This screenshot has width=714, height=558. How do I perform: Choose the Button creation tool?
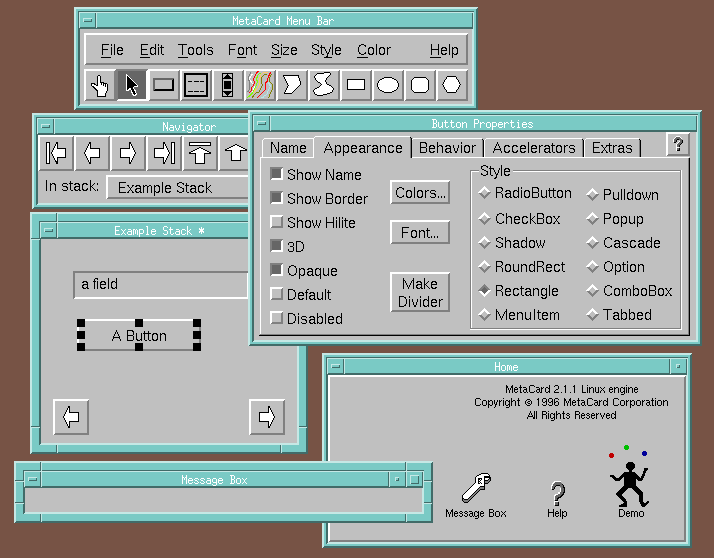coord(163,85)
